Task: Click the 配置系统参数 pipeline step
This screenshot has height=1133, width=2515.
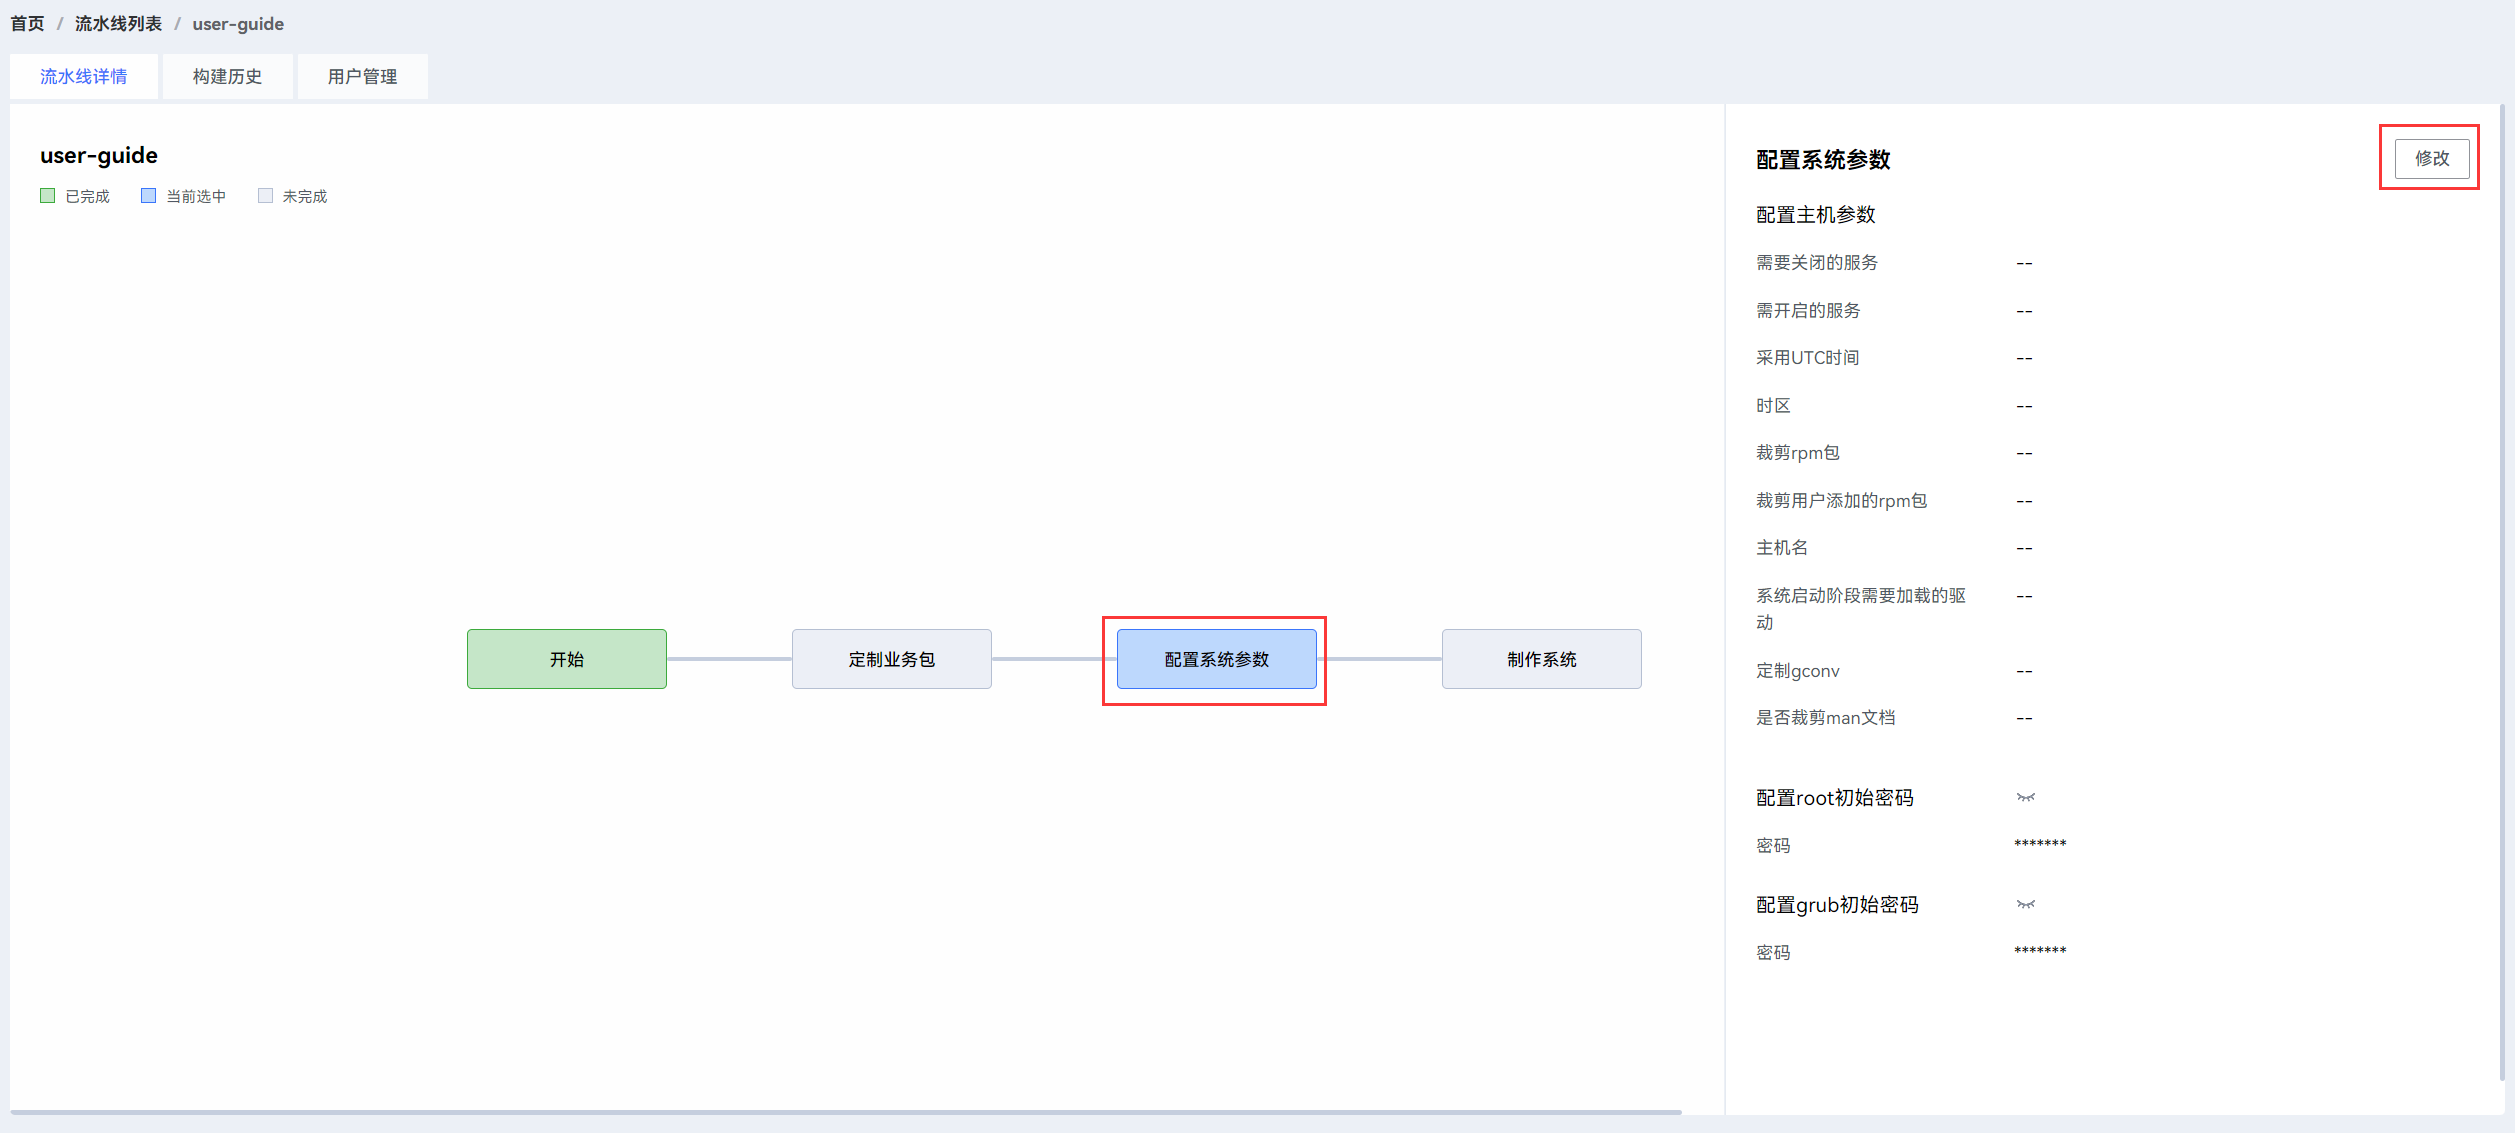Action: pyautogui.click(x=1216, y=659)
